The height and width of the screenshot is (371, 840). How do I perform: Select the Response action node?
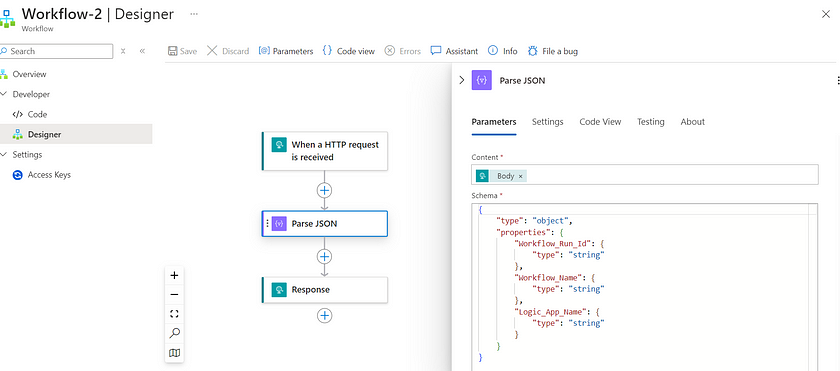[x=325, y=290]
